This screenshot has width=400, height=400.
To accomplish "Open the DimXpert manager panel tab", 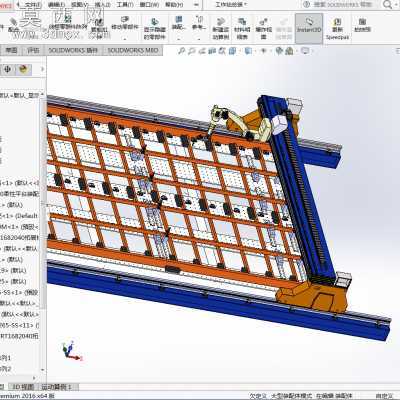I will point(8,69).
